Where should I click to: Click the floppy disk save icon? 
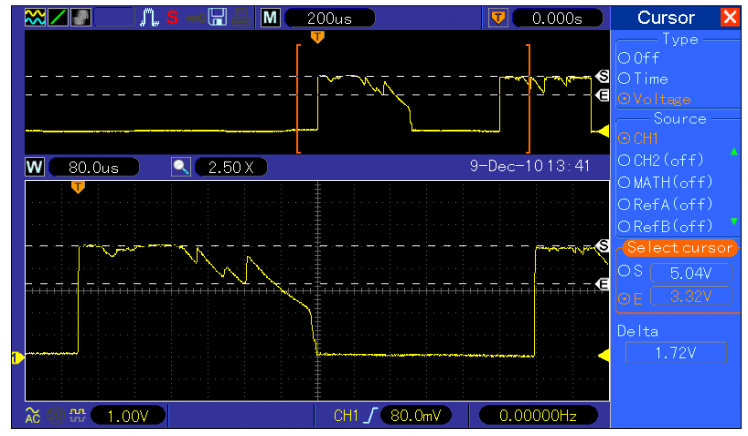(x=216, y=17)
